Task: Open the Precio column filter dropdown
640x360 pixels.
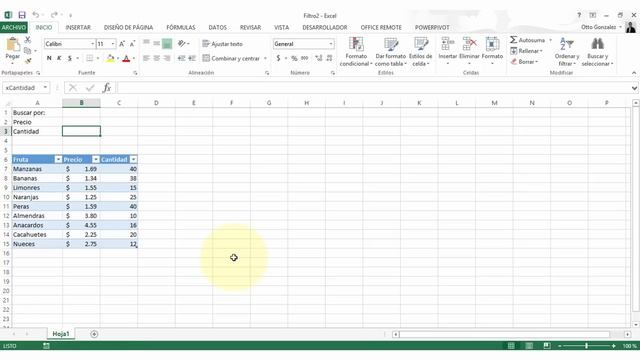Action: (96, 160)
